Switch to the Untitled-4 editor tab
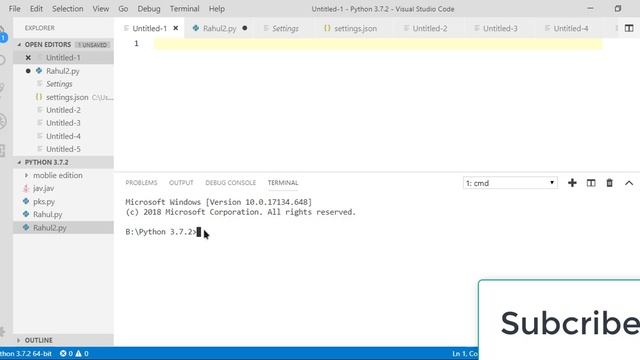Screen dimensions: 640x360 click(571, 28)
